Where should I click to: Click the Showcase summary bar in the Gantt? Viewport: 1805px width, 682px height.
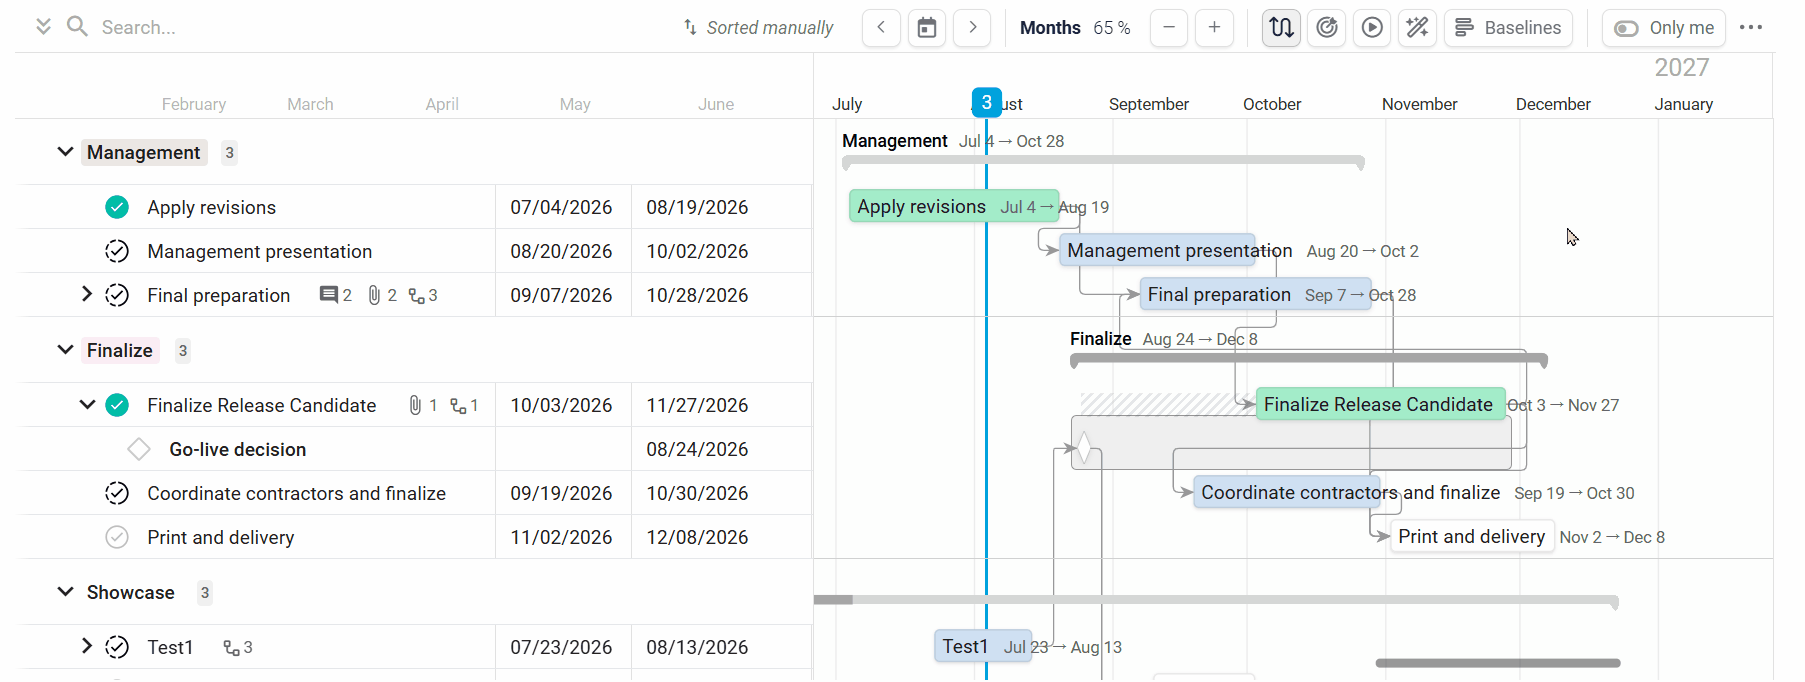pyautogui.click(x=1216, y=600)
